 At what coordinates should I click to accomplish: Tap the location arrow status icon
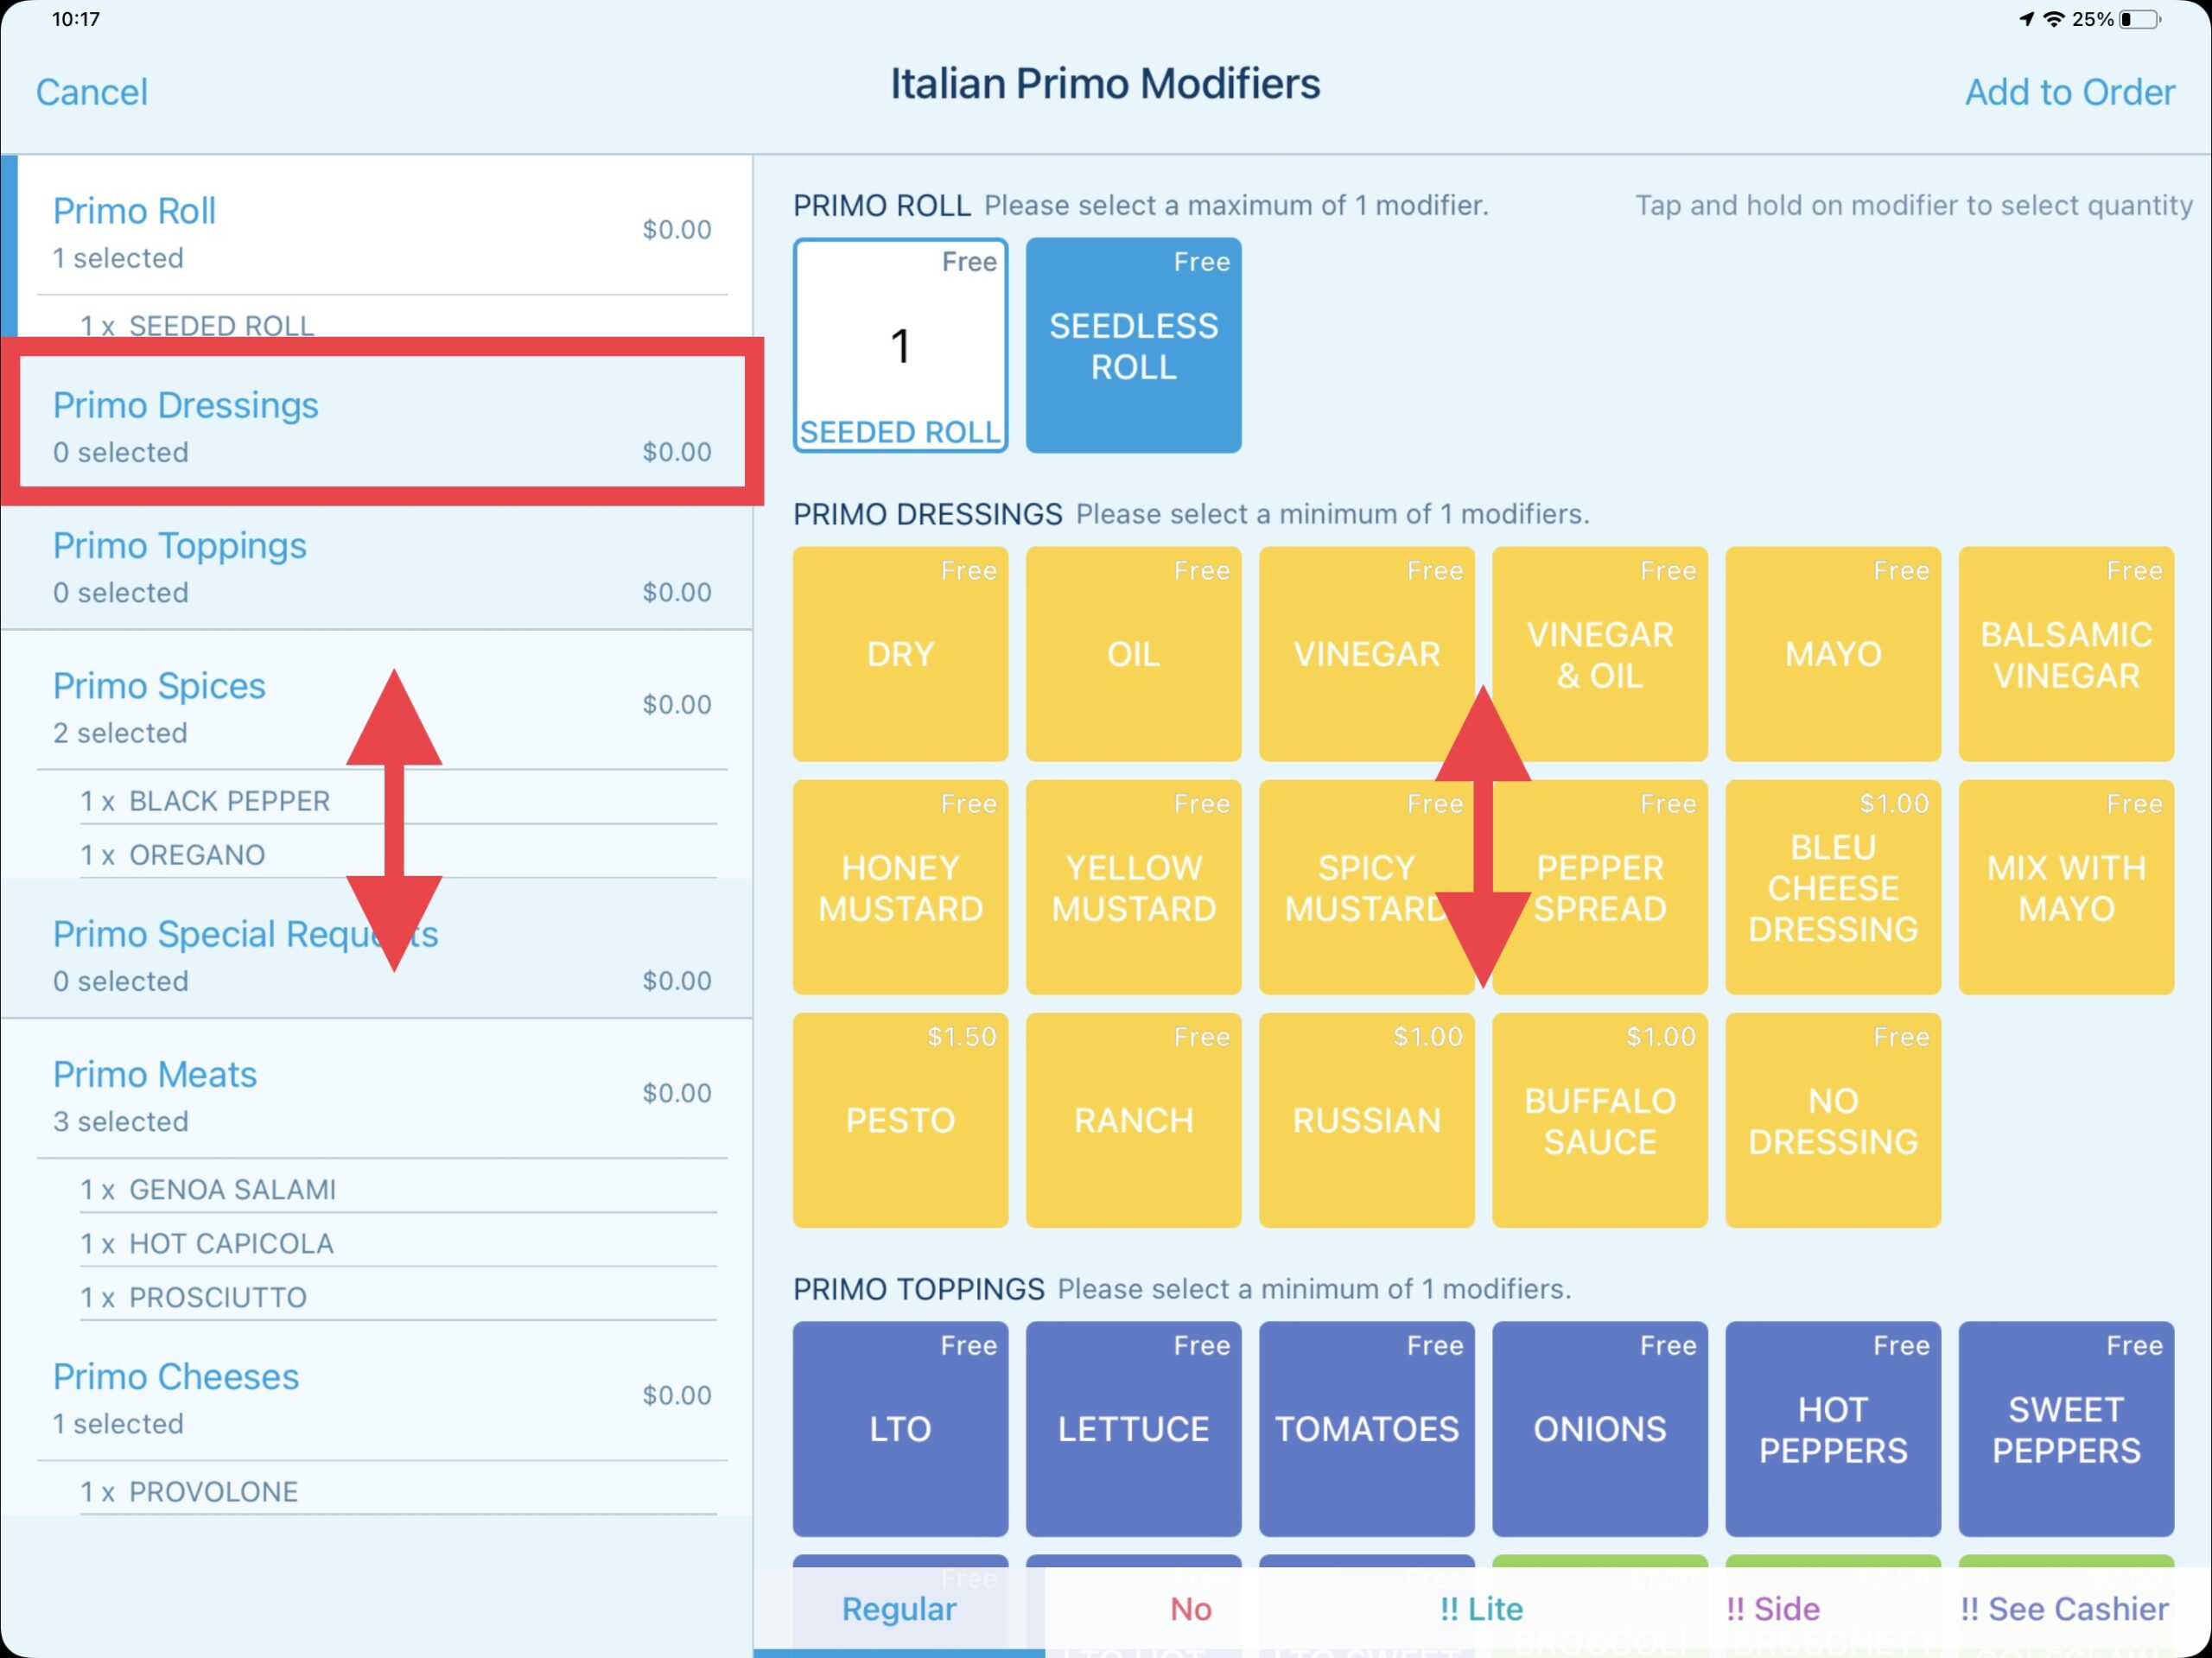(x=2026, y=19)
